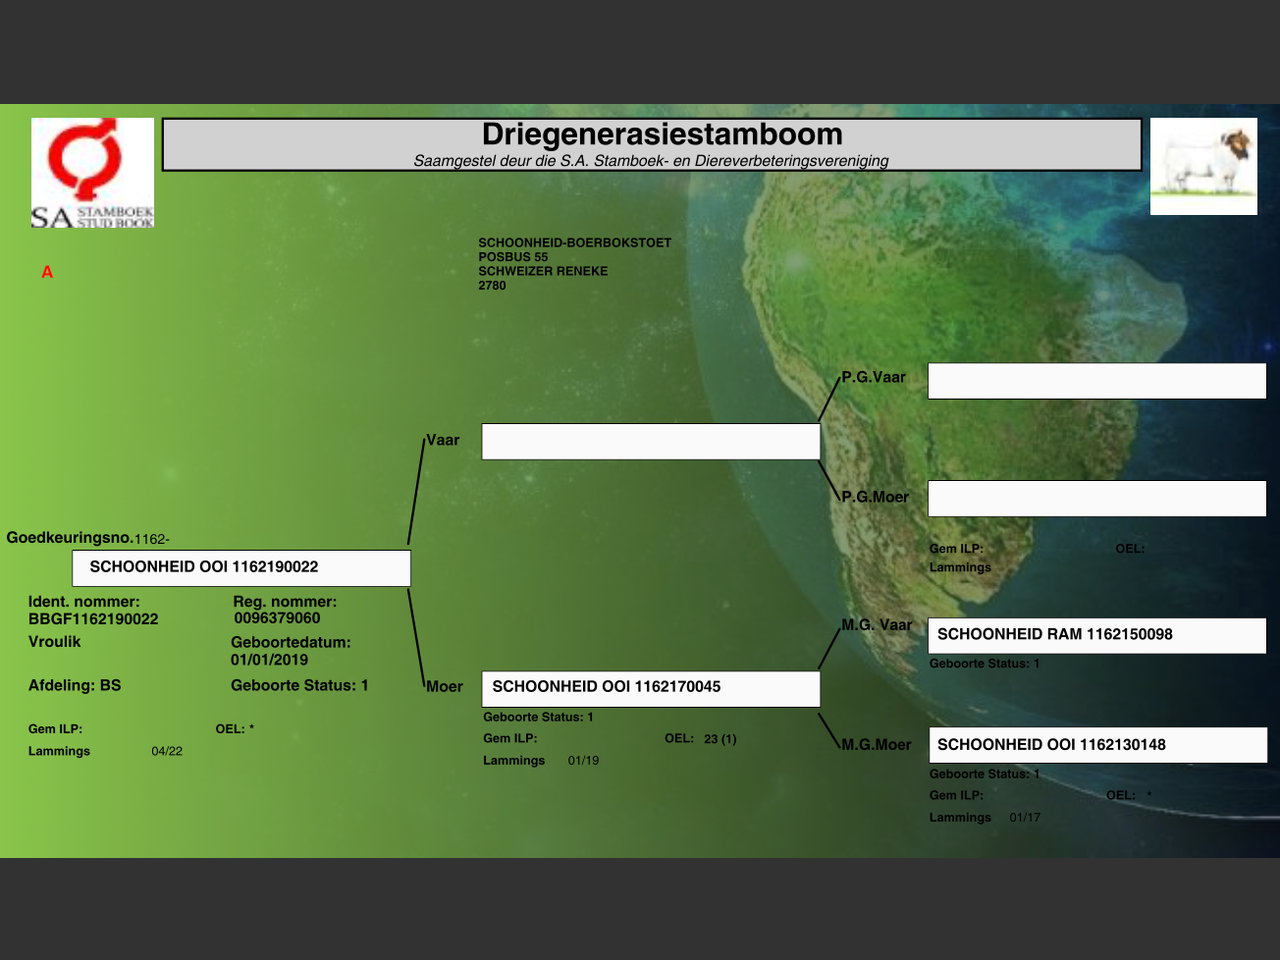The image size is (1280, 960).
Task: Expand the P.G.Moer entry box
Action: pyautogui.click(x=1096, y=497)
